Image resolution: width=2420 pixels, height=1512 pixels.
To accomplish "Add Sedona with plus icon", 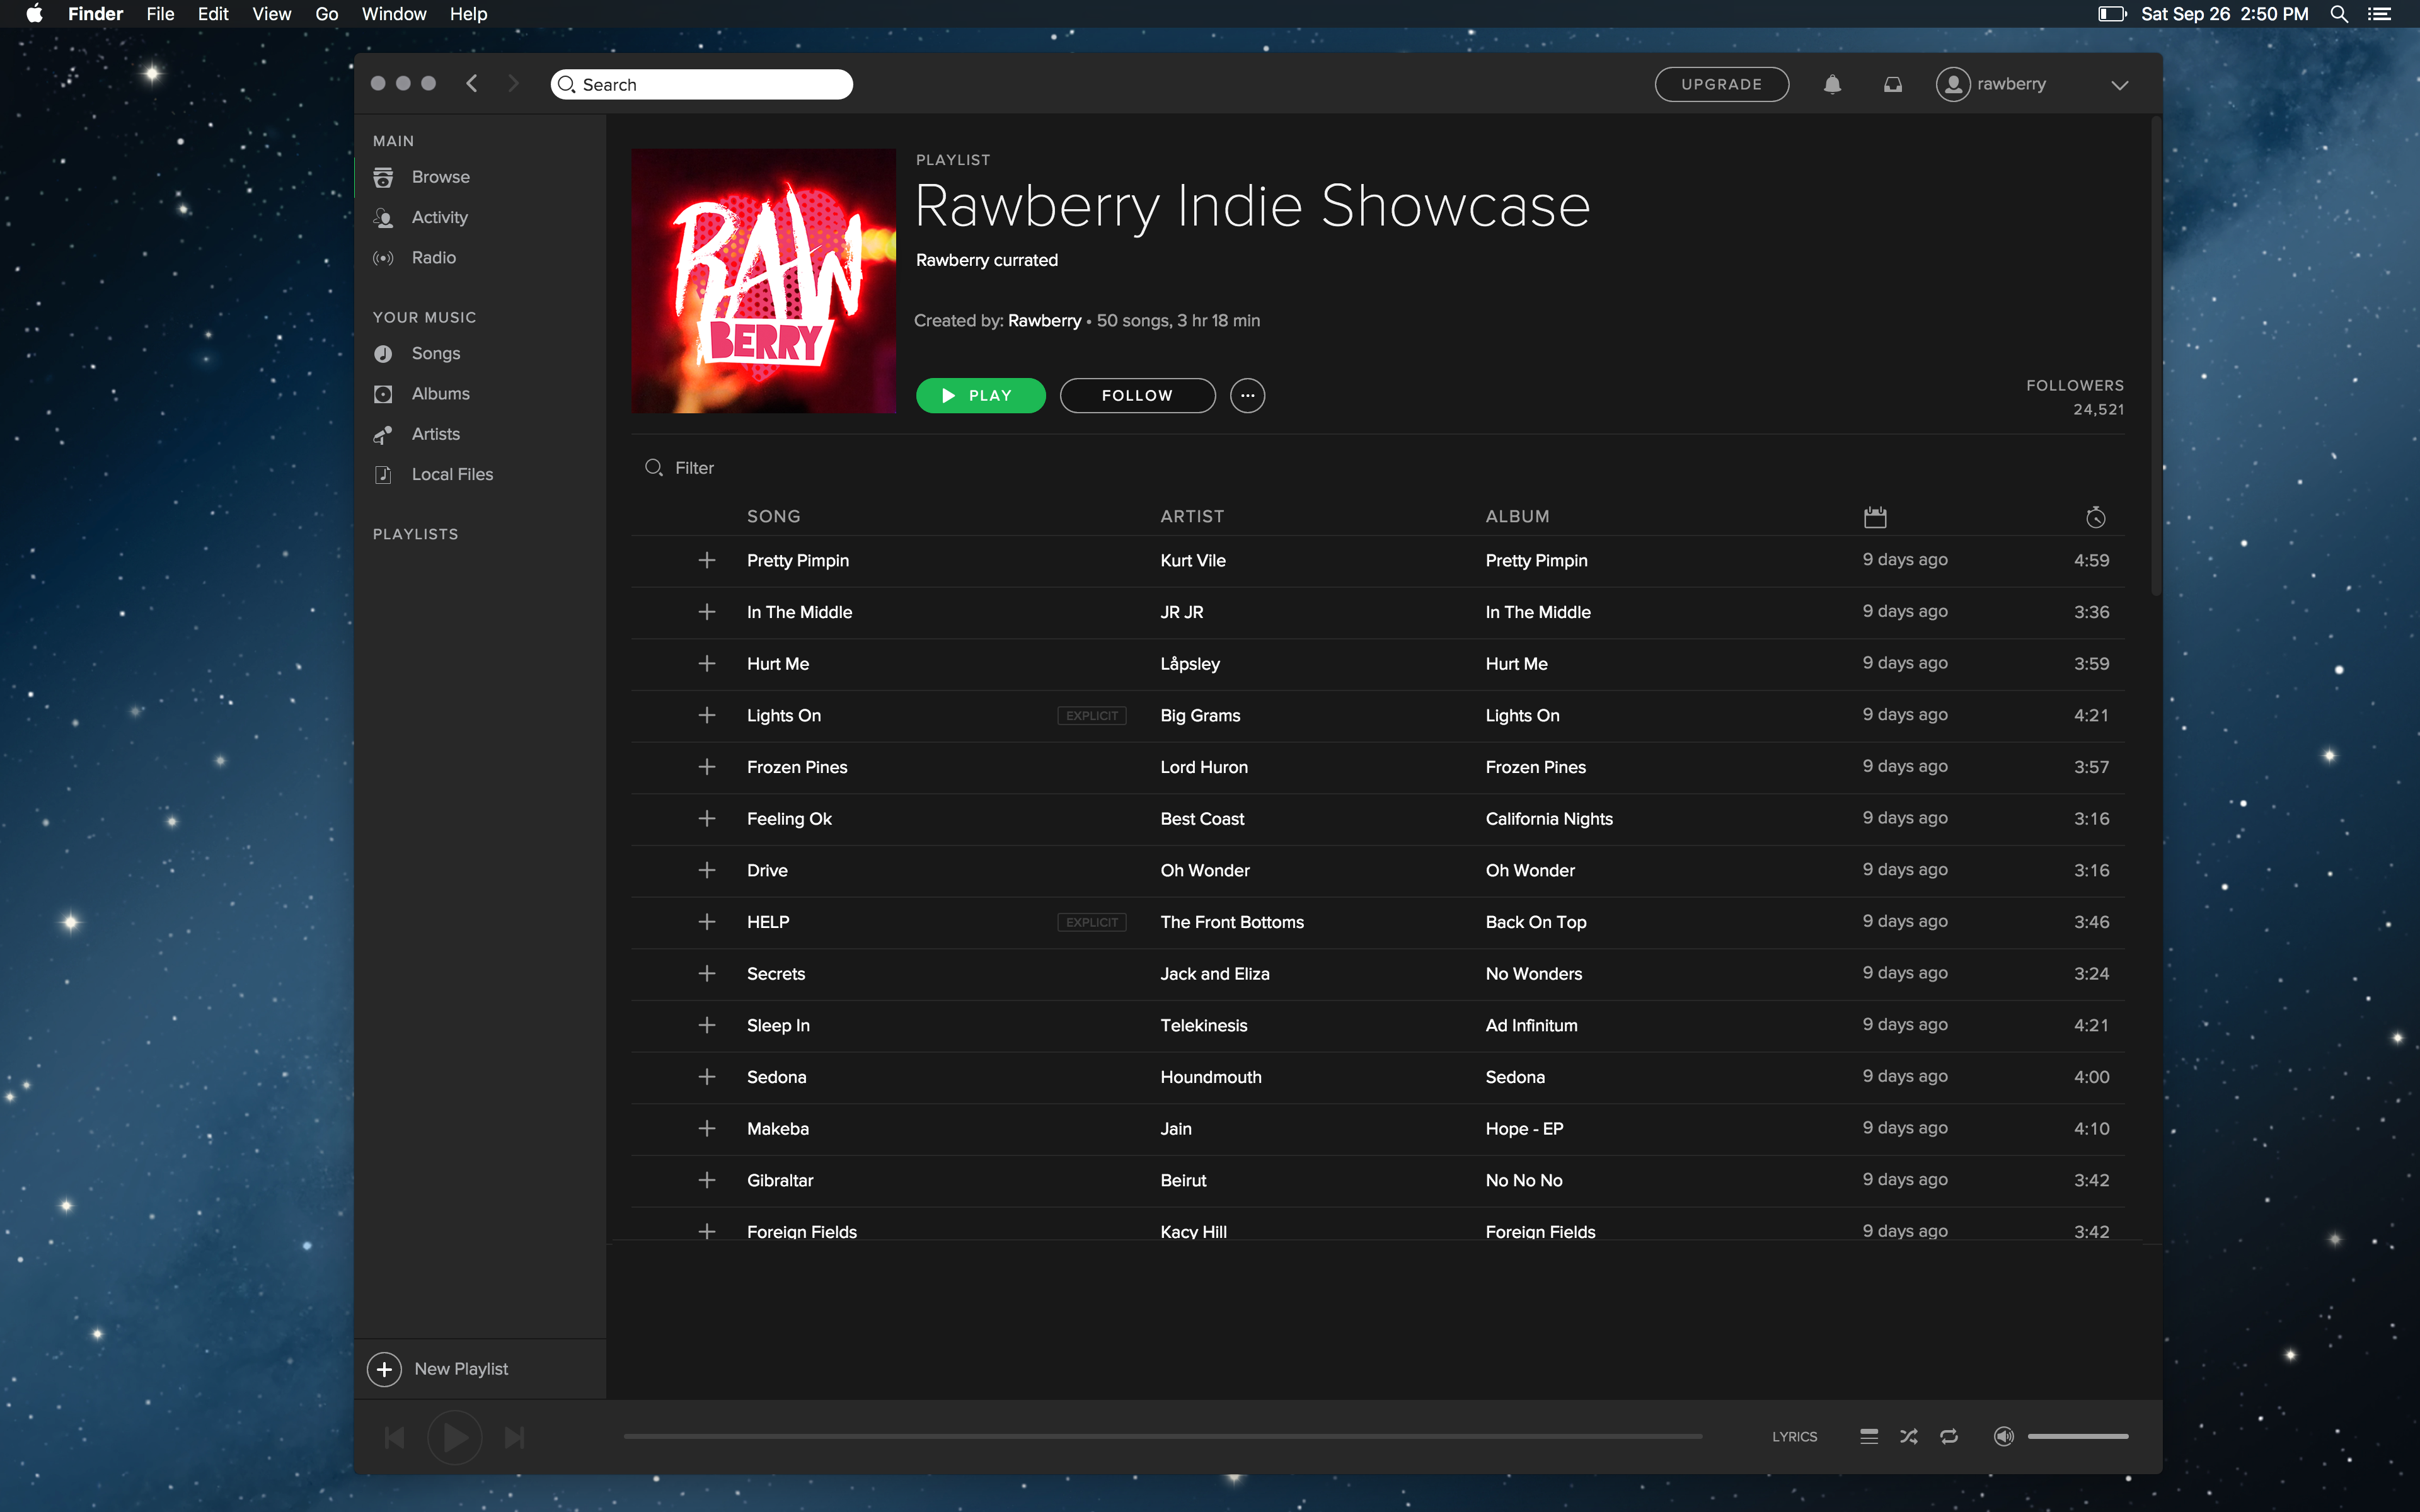I will [x=707, y=1077].
